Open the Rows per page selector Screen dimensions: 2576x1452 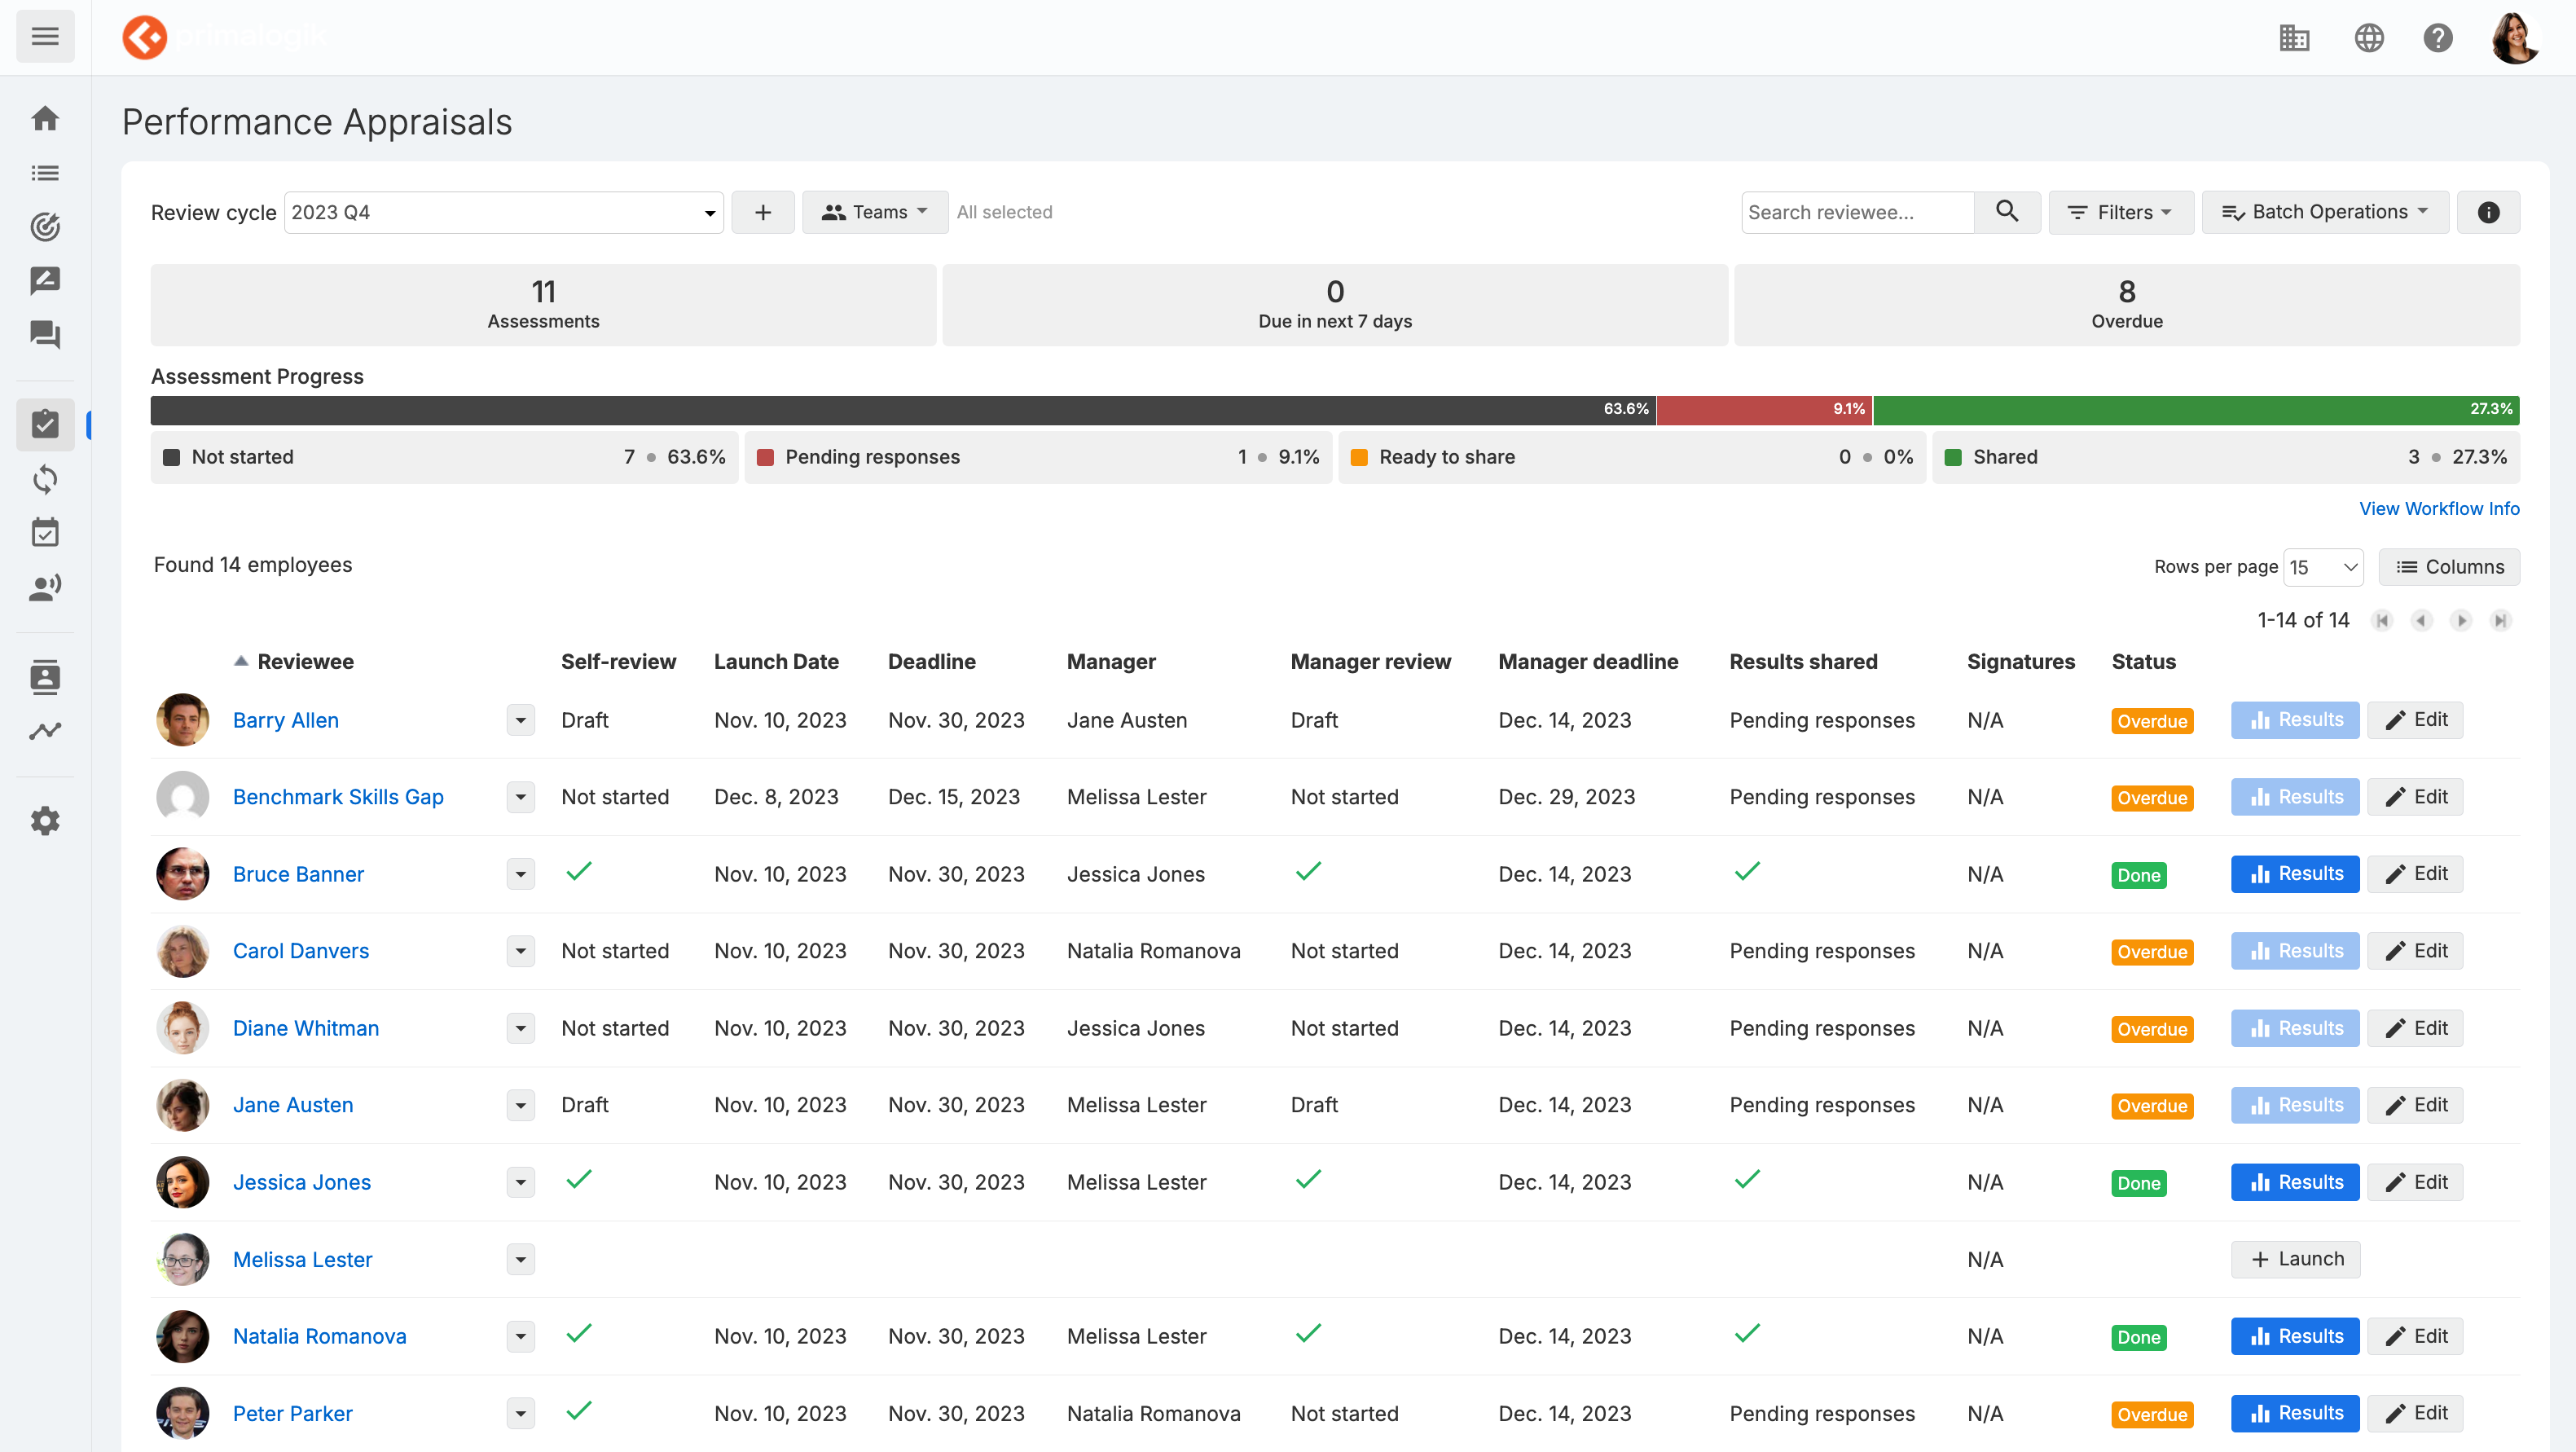point(2323,567)
